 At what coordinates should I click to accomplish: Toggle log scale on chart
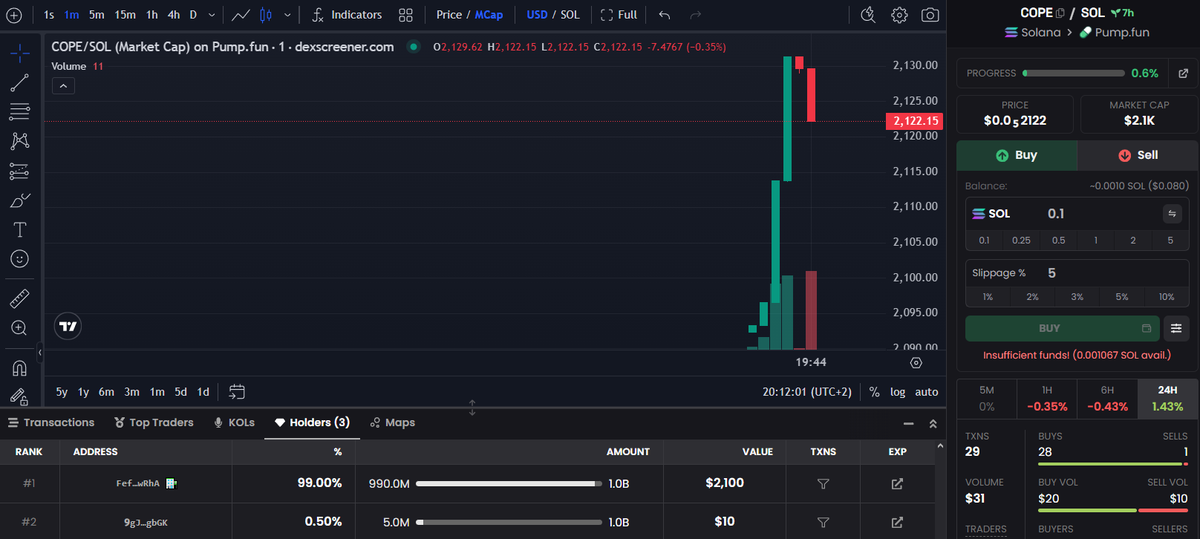(898, 392)
